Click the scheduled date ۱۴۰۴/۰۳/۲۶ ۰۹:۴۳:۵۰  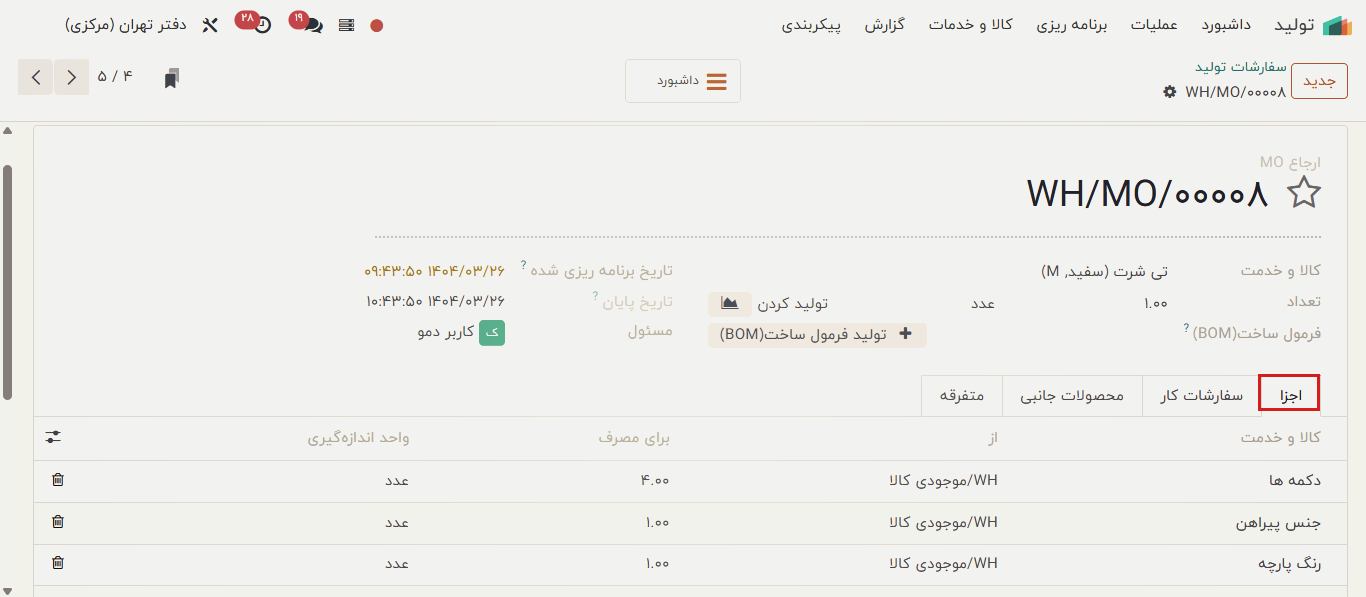click(434, 271)
